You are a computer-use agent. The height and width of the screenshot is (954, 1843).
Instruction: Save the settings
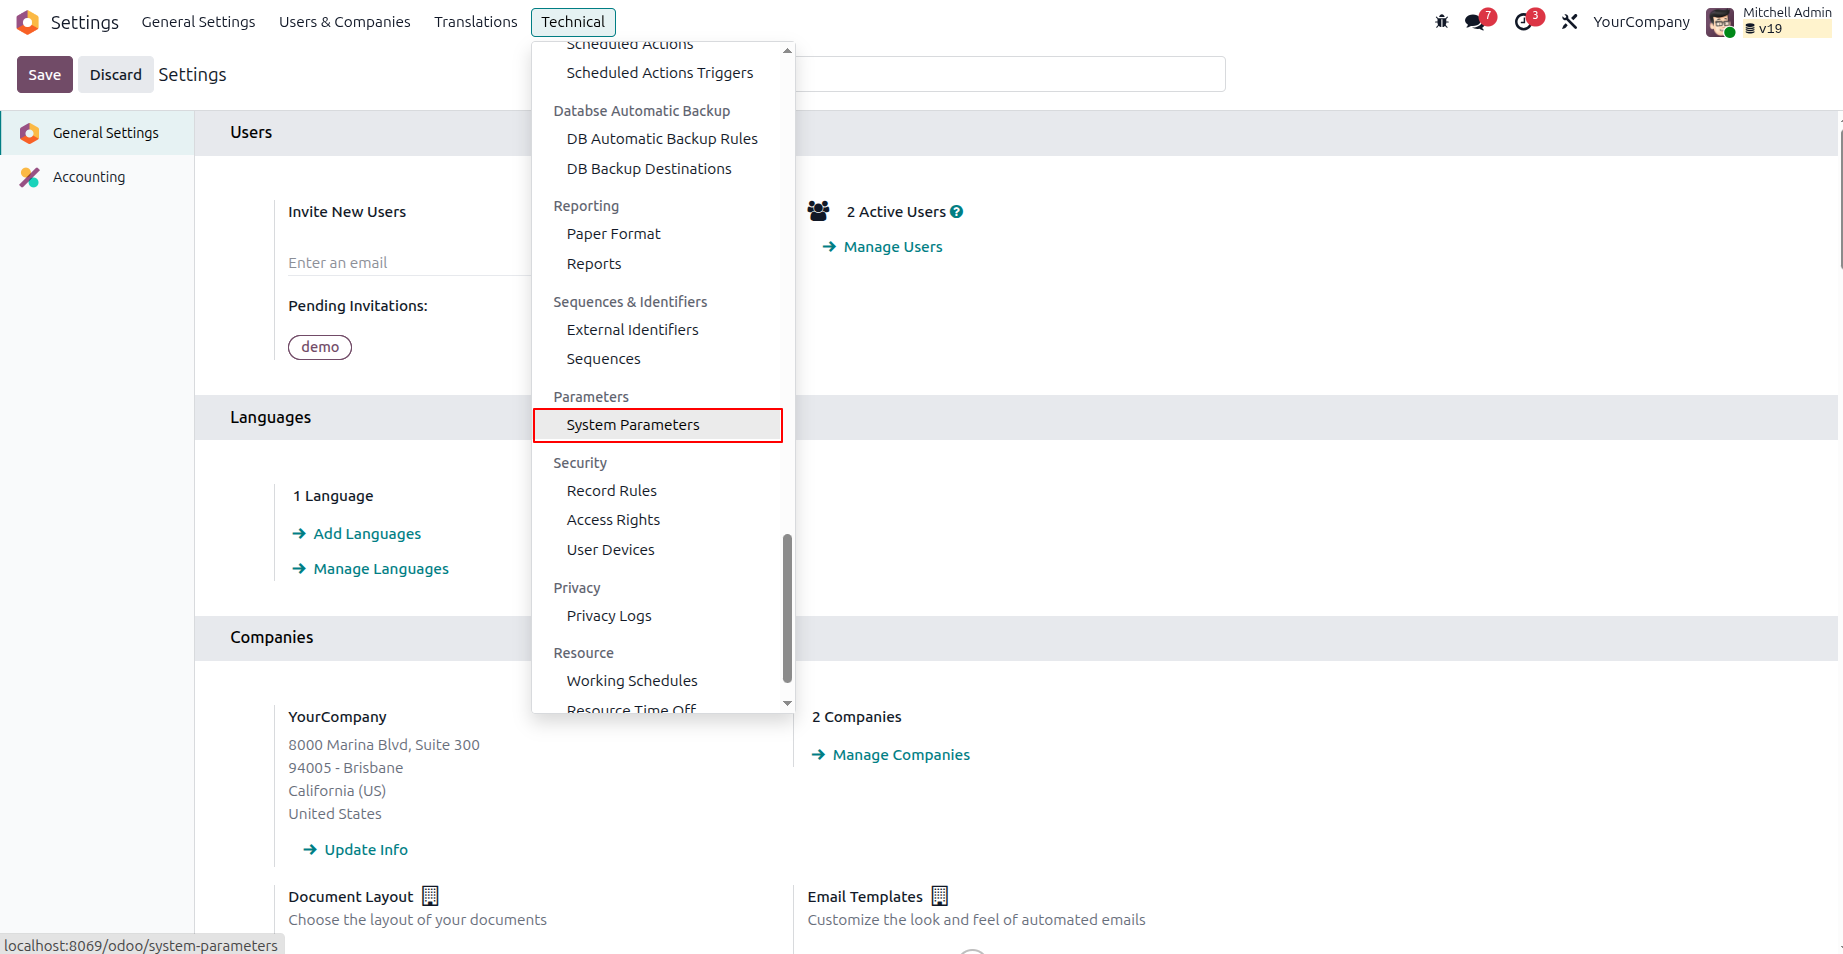pyautogui.click(x=45, y=75)
